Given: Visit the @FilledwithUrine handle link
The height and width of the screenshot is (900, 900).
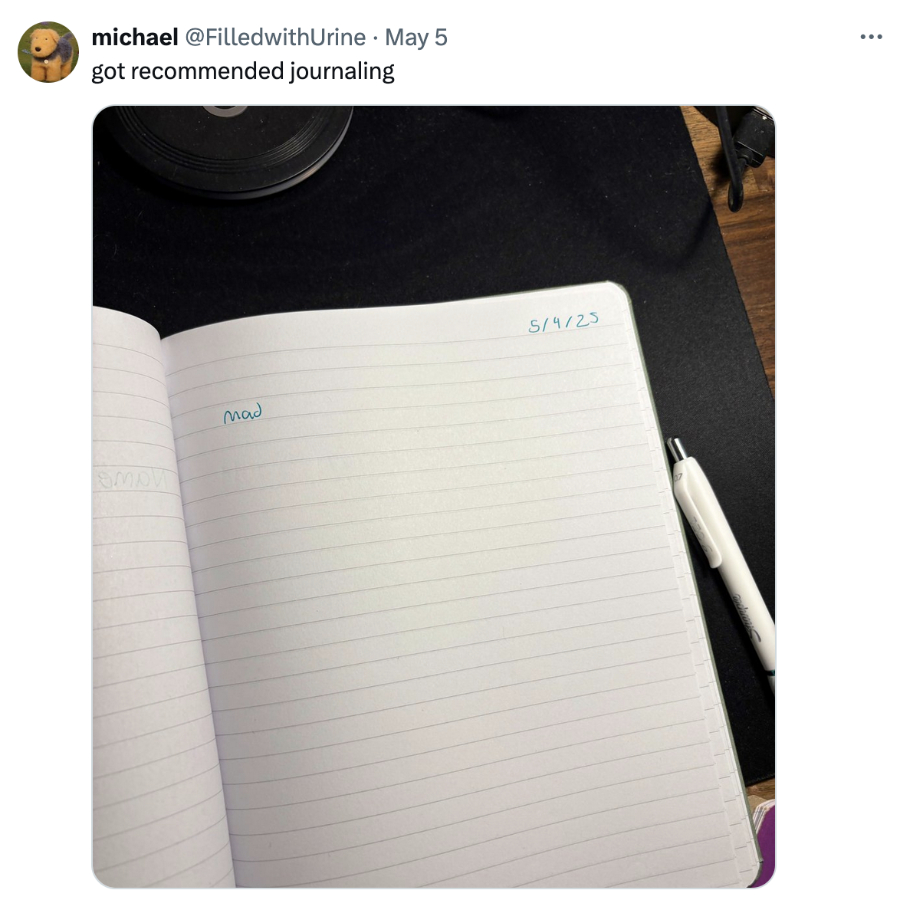Looking at the screenshot, I should 275,37.
